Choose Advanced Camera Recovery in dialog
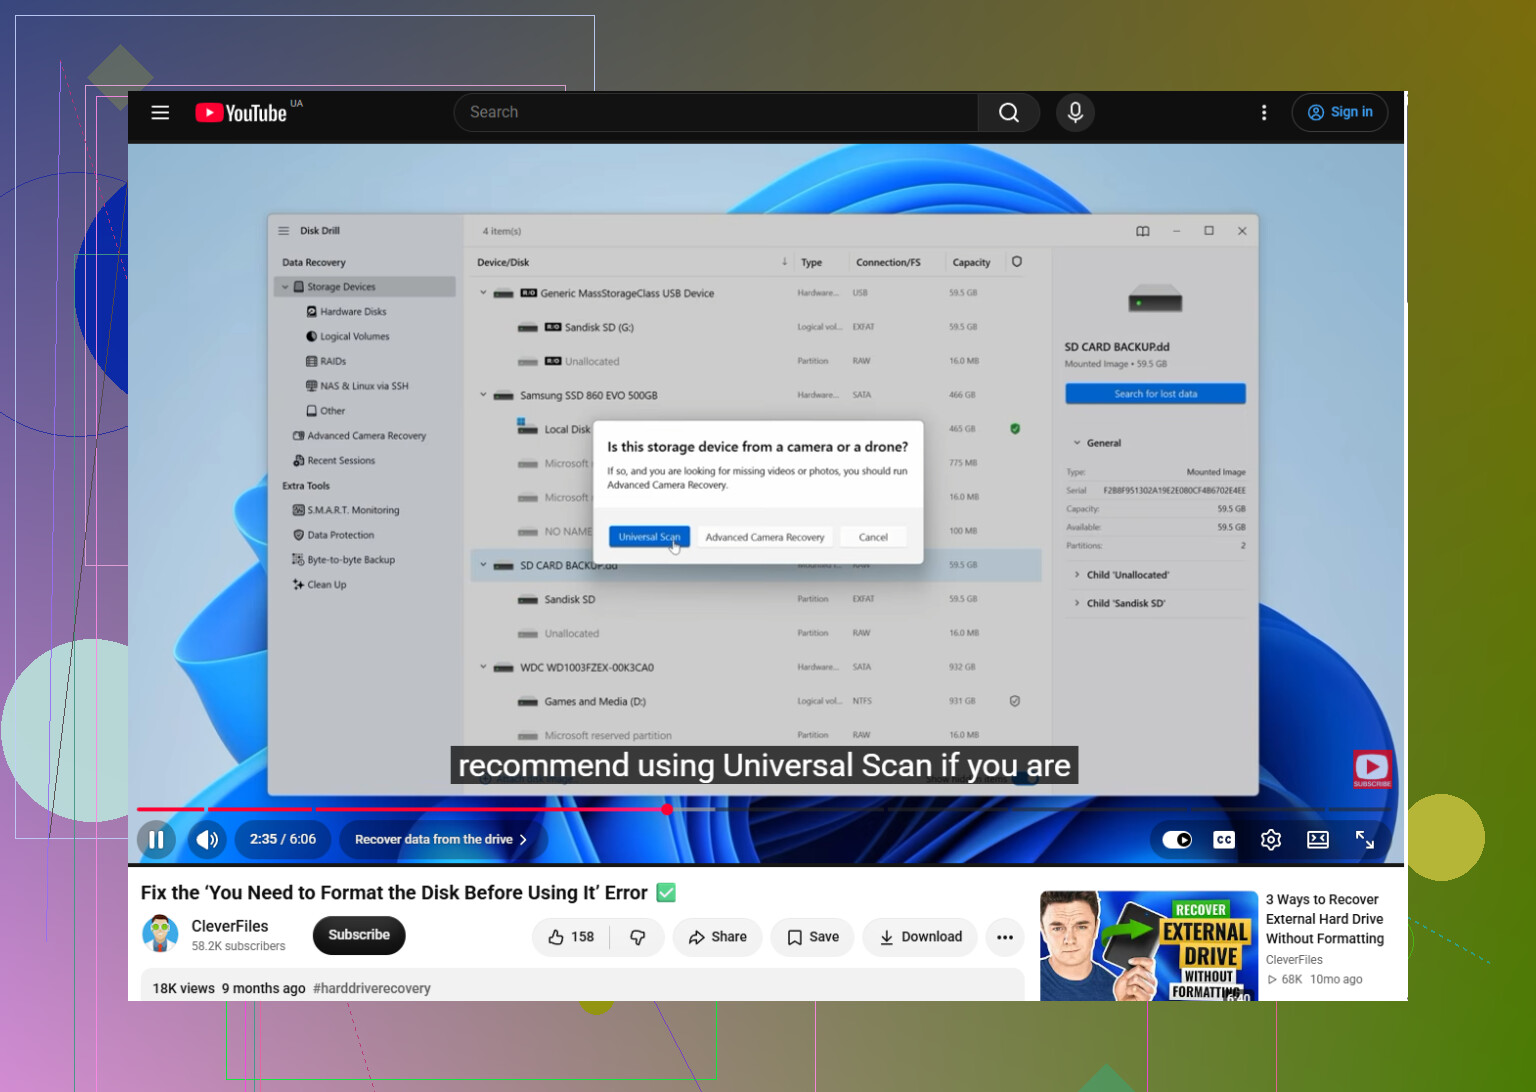The width and height of the screenshot is (1536, 1092). (765, 537)
